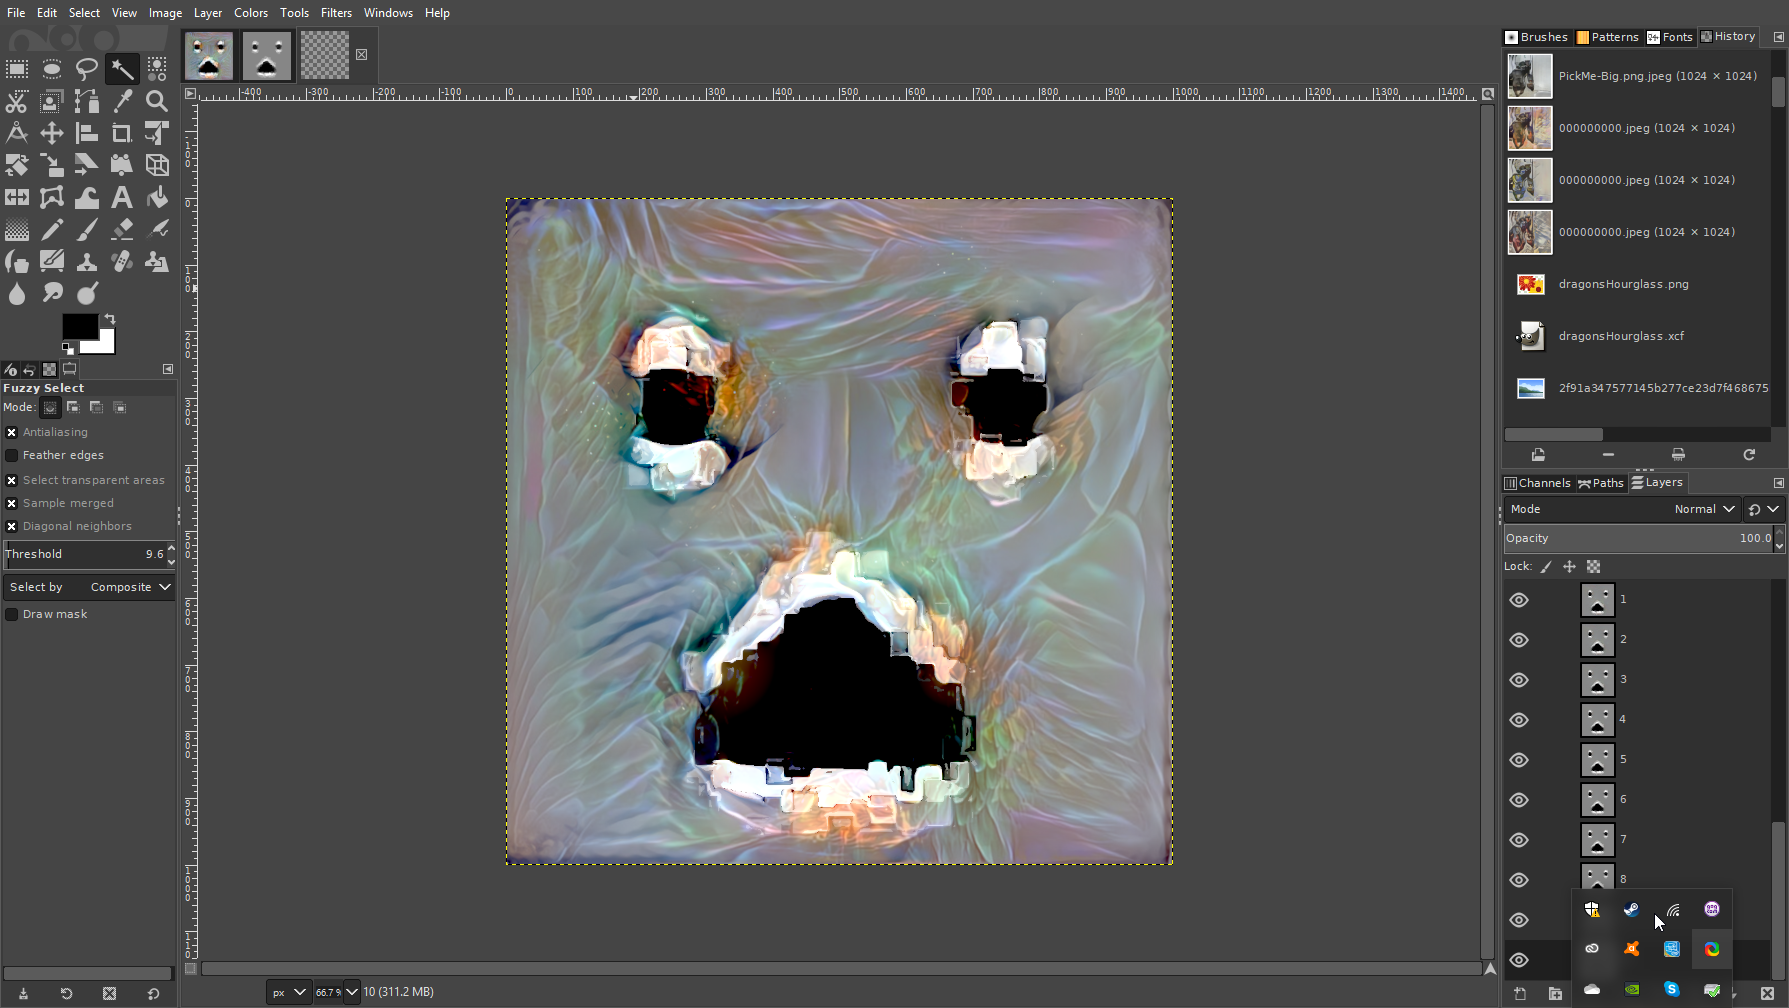This screenshot has width=1789, height=1008.
Task: Switch to the Paths tab
Action: point(1601,483)
